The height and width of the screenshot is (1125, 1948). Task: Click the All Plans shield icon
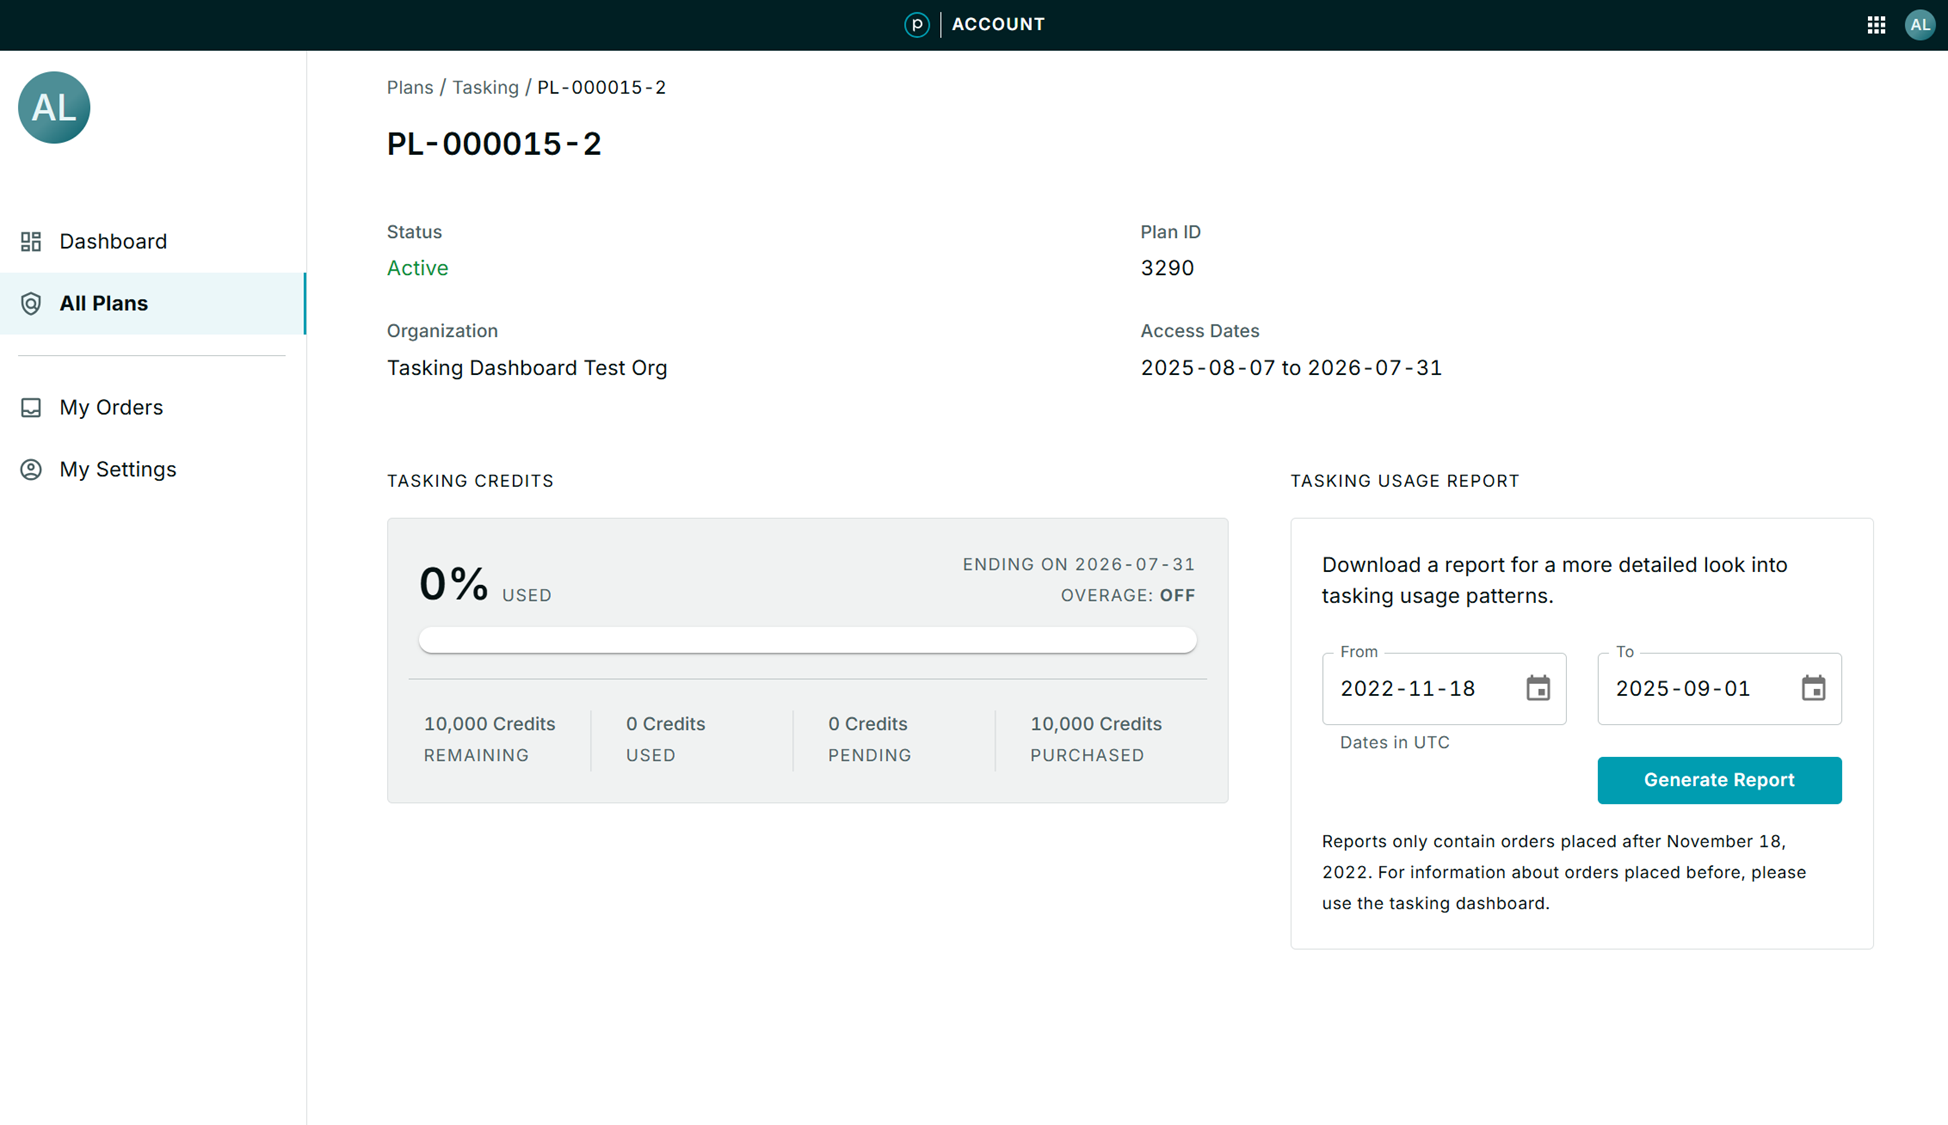[31, 303]
